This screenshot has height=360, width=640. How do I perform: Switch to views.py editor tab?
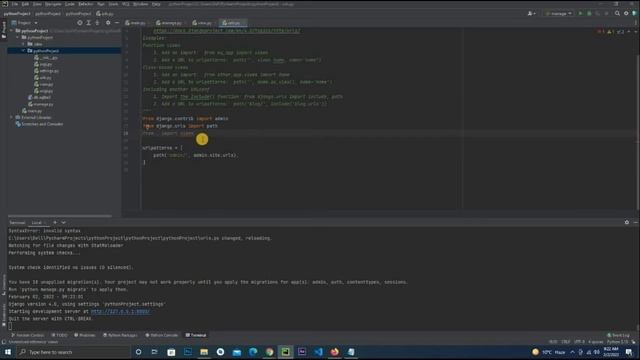[x=202, y=23]
